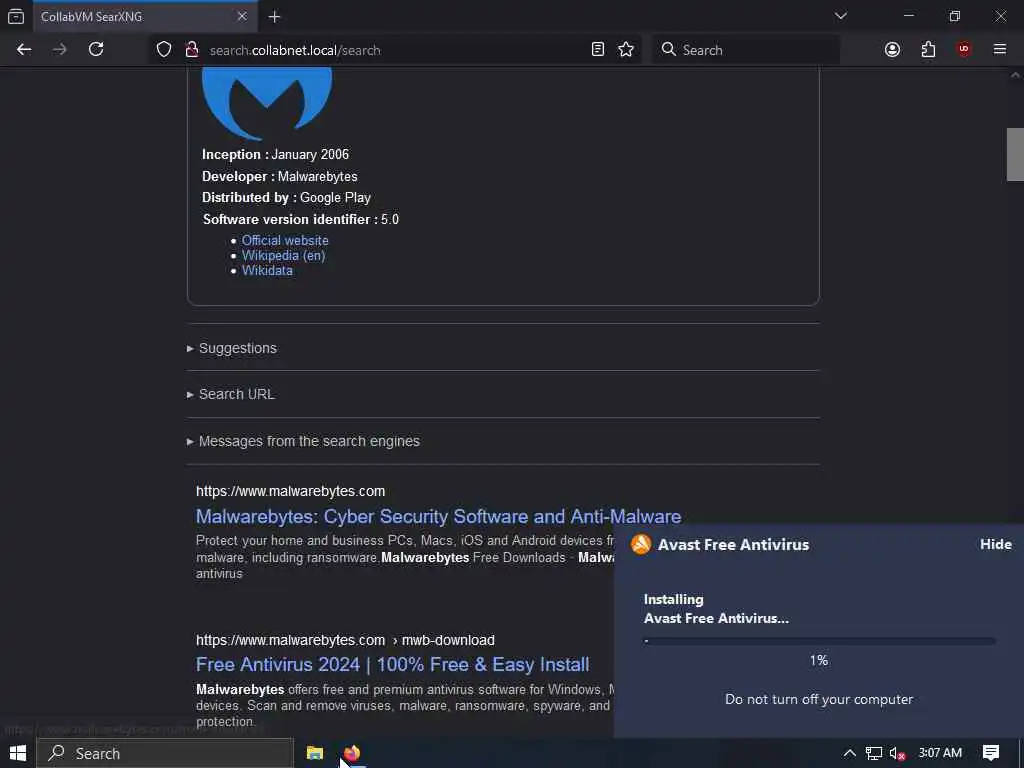Close the CollabVM SearXNG tab
Viewport: 1024px width, 768px height.
242,16
